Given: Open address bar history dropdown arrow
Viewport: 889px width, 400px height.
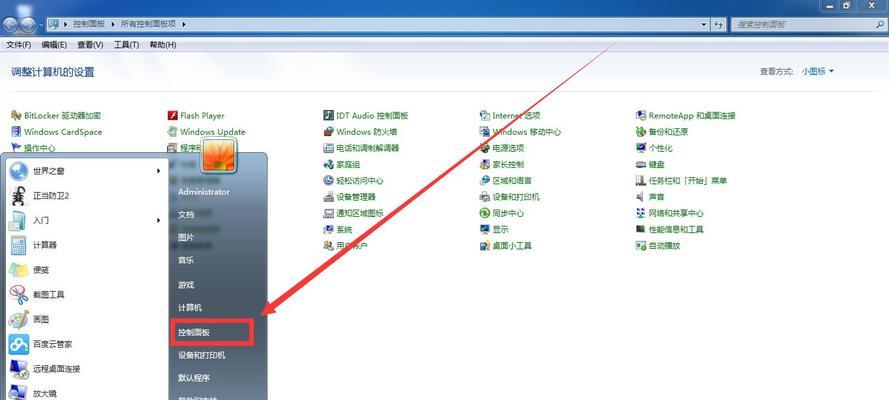Looking at the screenshot, I should pyautogui.click(x=704, y=24).
